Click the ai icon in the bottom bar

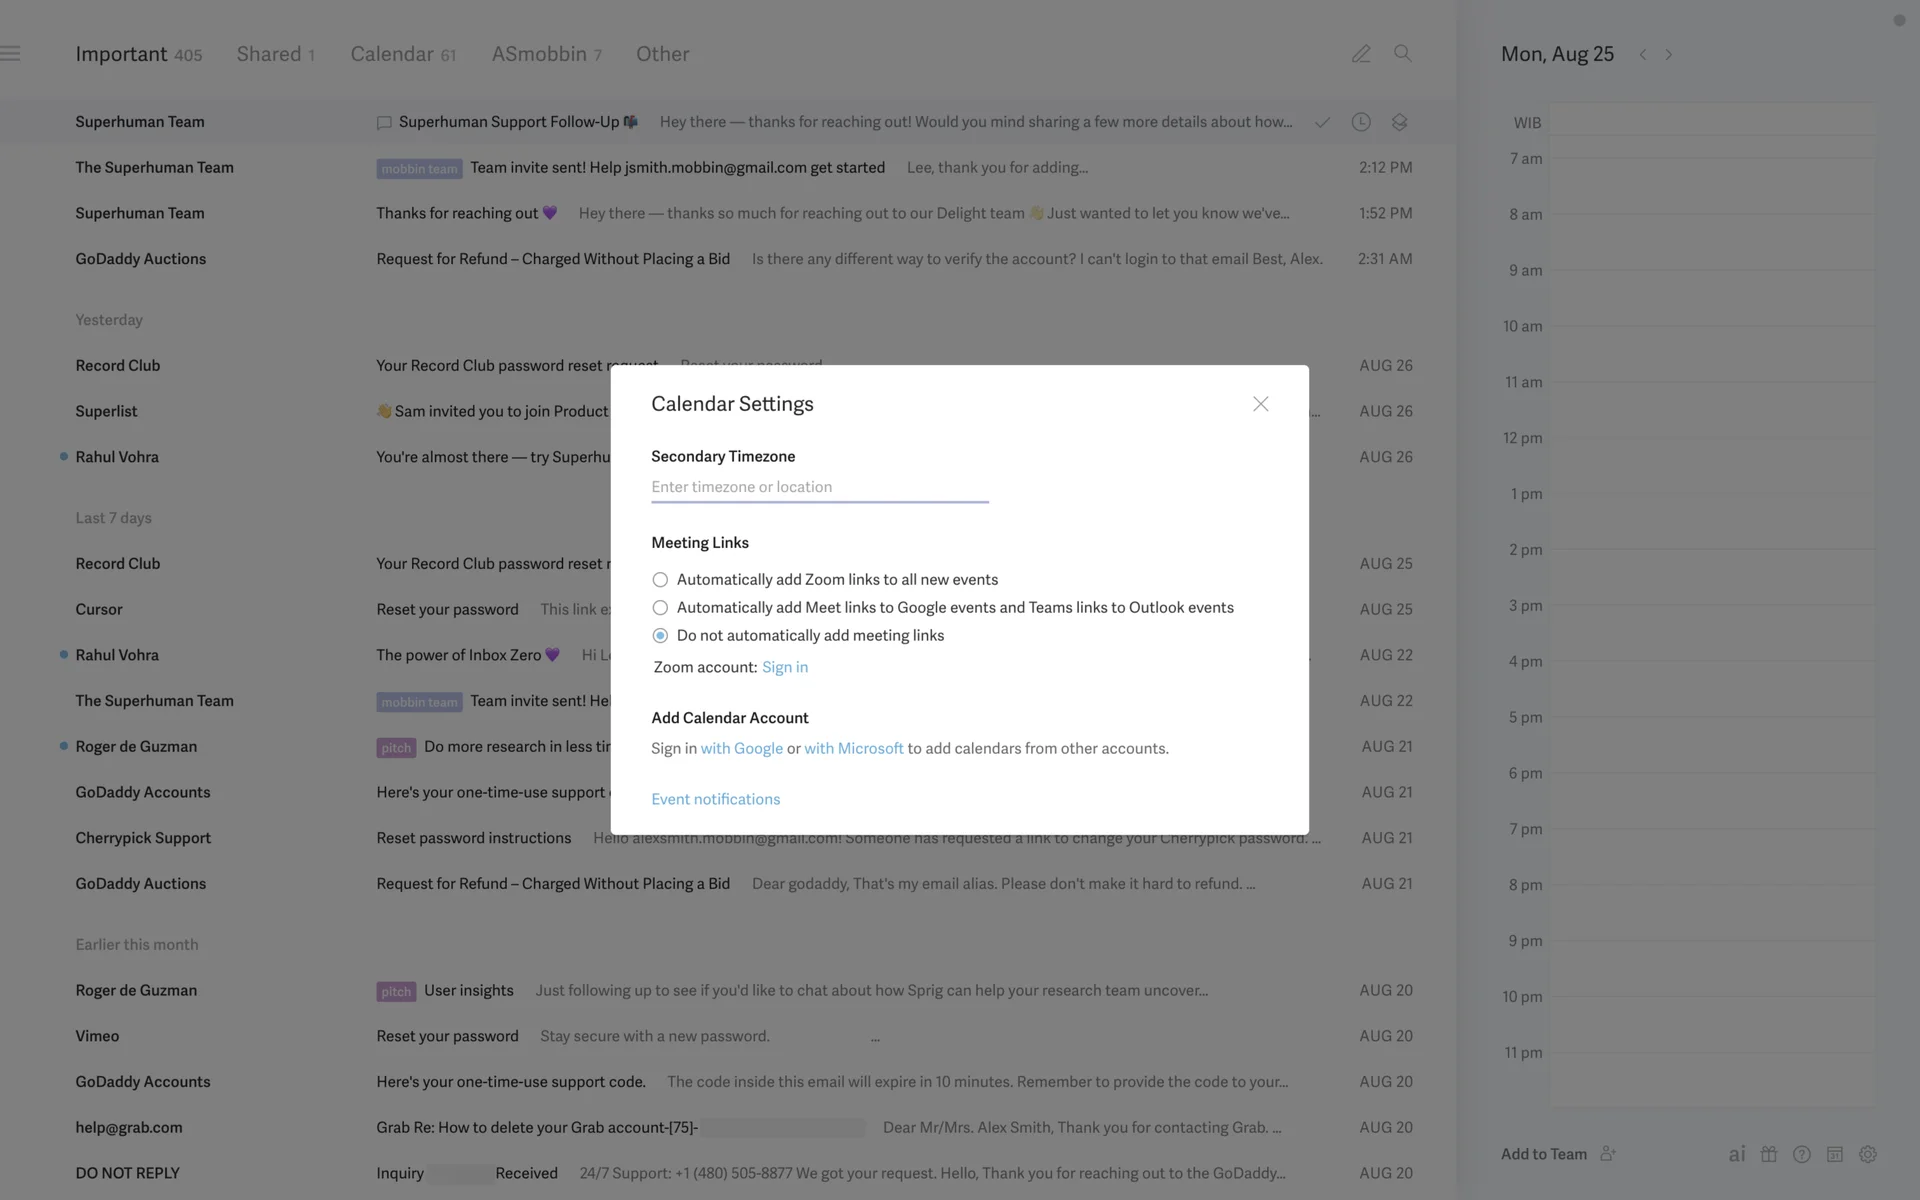pyautogui.click(x=1737, y=1154)
